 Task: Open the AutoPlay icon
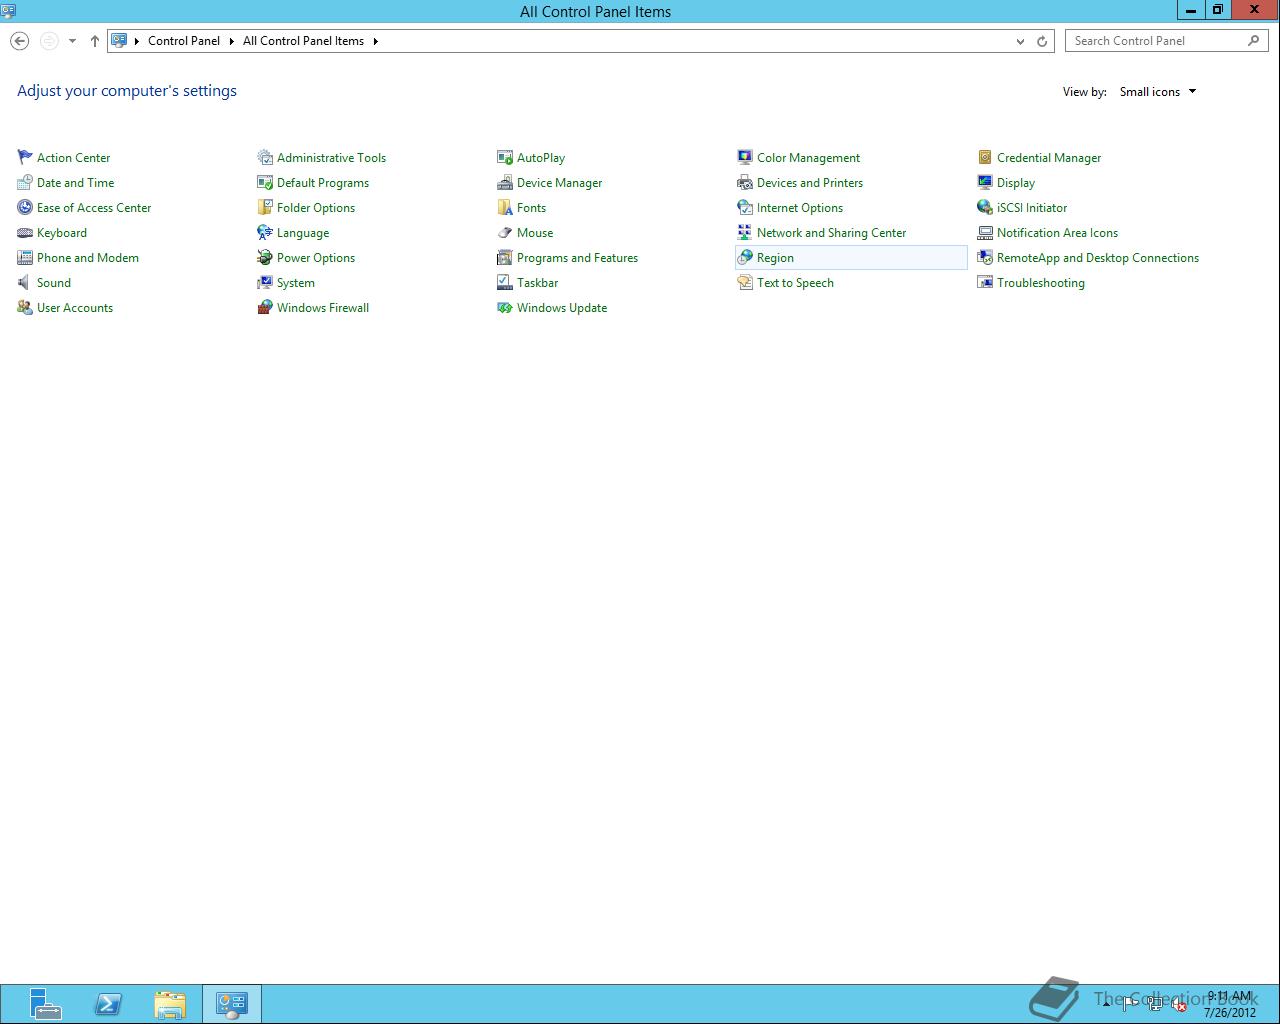(x=505, y=157)
